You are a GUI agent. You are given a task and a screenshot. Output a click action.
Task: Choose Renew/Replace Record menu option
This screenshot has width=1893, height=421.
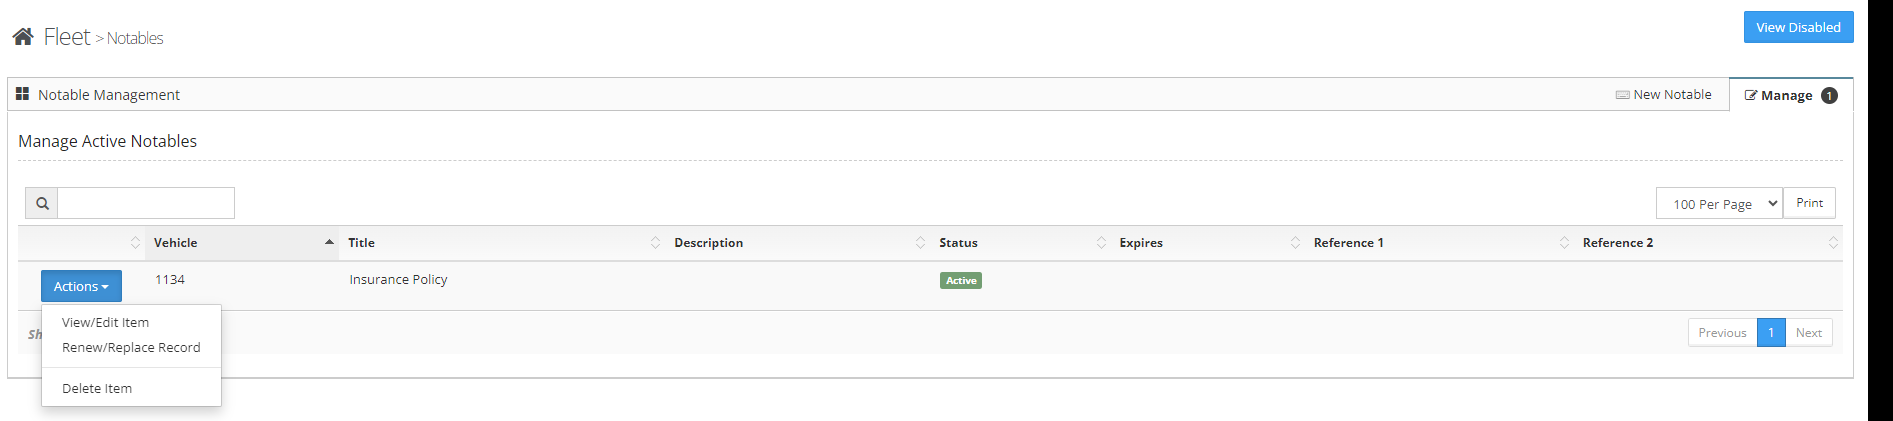pyautogui.click(x=131, y=347)
